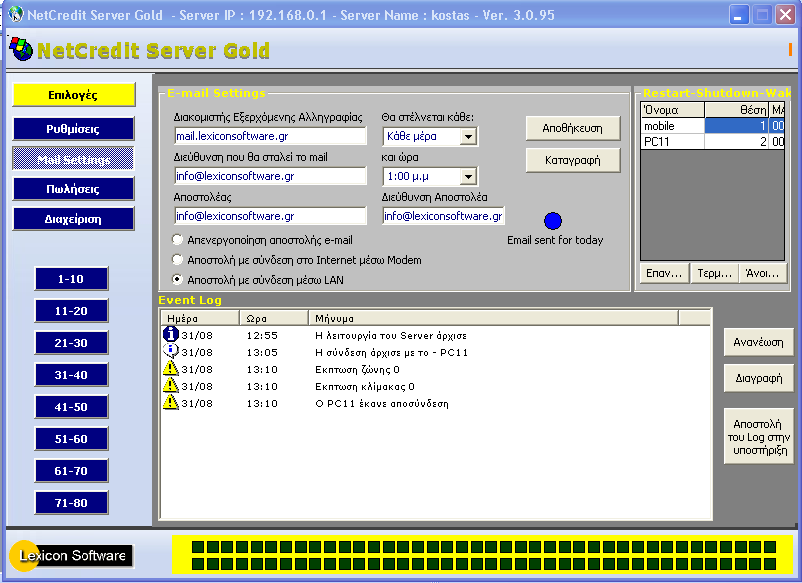Show stations 11-20
This screenshot has width=802, height=583.
click(x=71, y=311)
